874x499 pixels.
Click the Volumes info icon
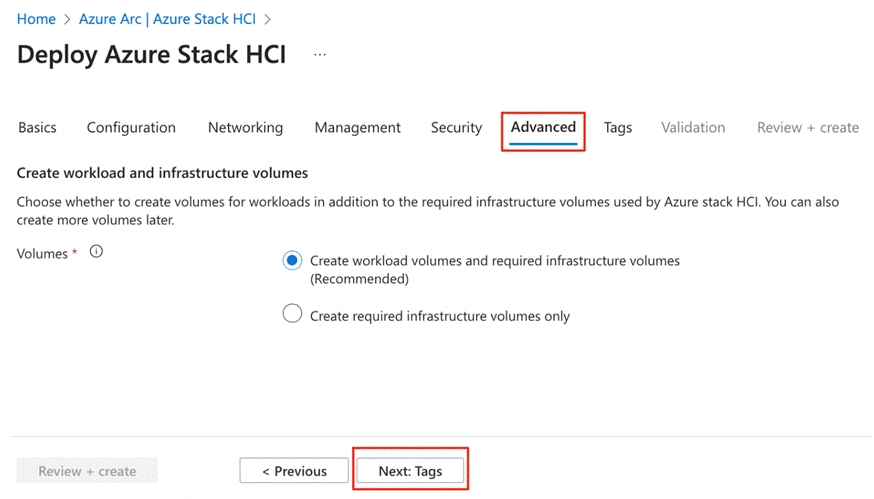(x=96, y=253)
